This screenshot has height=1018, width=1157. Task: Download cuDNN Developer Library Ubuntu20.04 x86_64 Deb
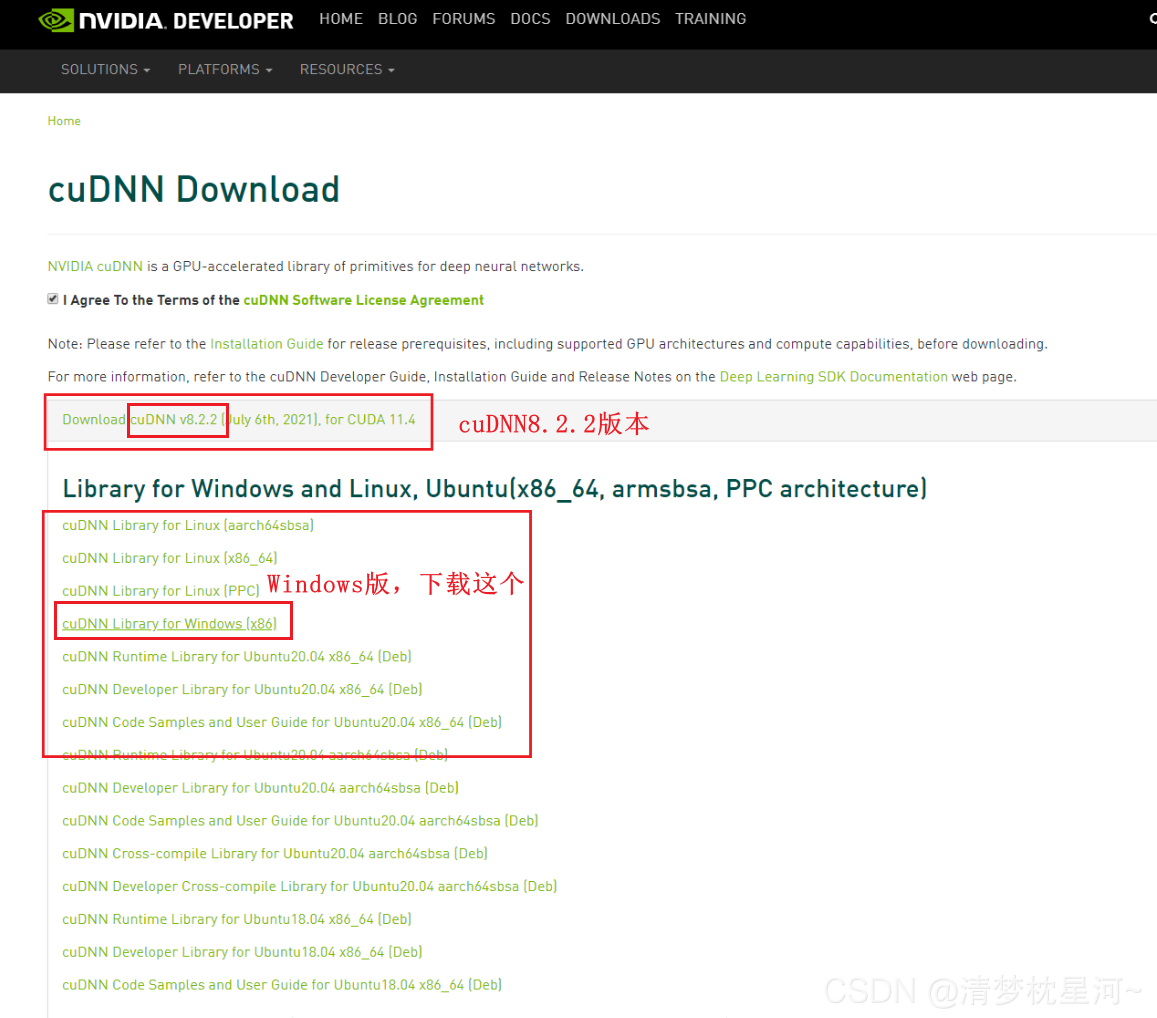242,690
